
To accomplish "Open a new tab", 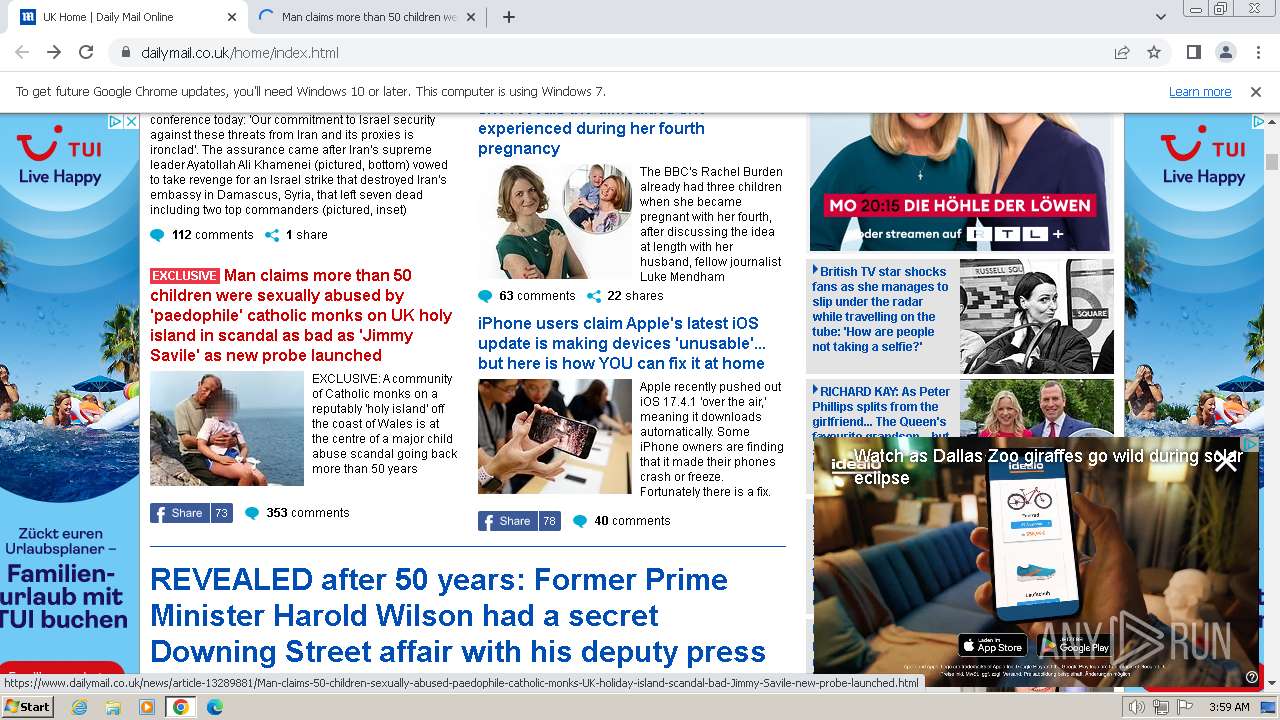I will tap(508, 17).
